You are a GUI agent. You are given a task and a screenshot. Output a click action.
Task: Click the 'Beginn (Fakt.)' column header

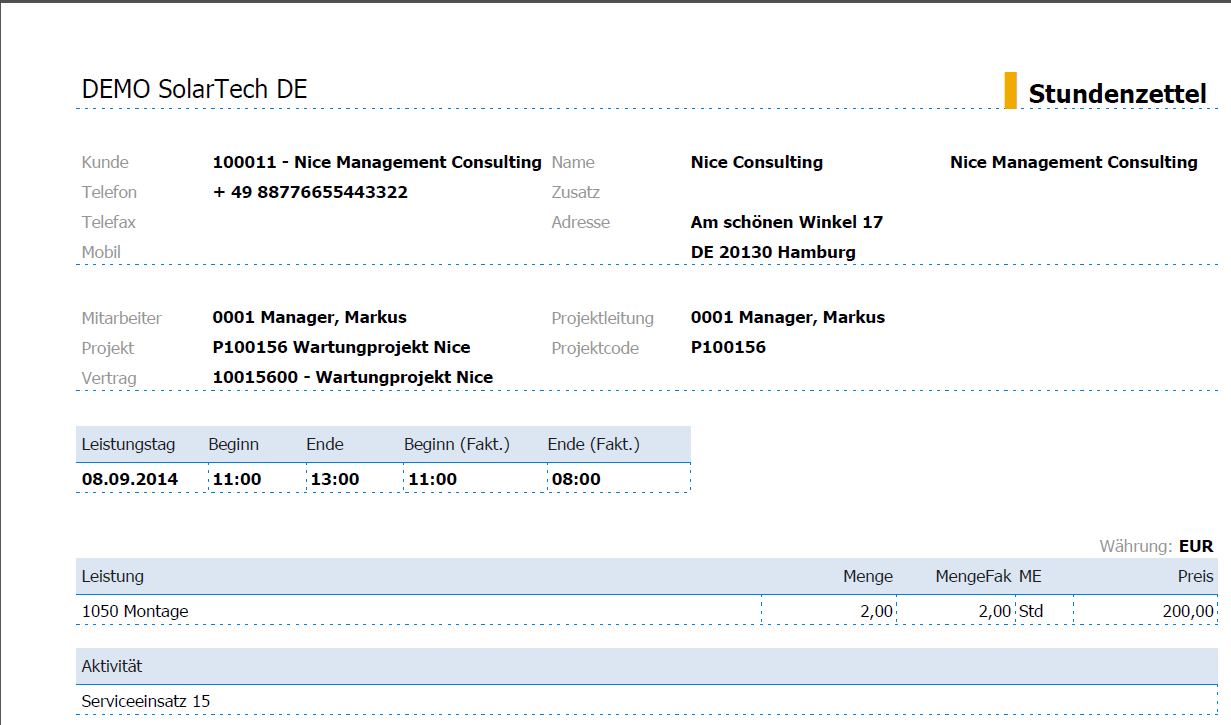pos(457,444)
